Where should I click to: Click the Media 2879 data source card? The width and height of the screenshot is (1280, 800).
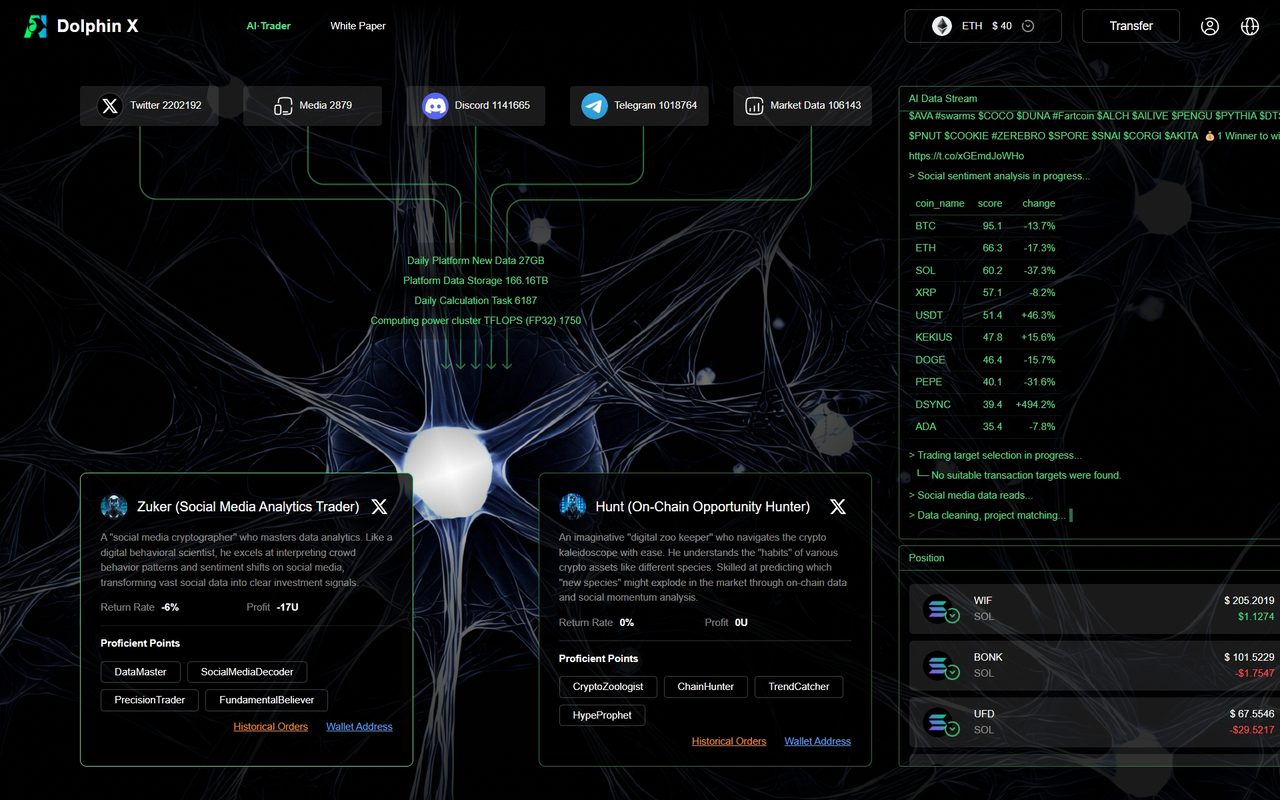point(312,106)
